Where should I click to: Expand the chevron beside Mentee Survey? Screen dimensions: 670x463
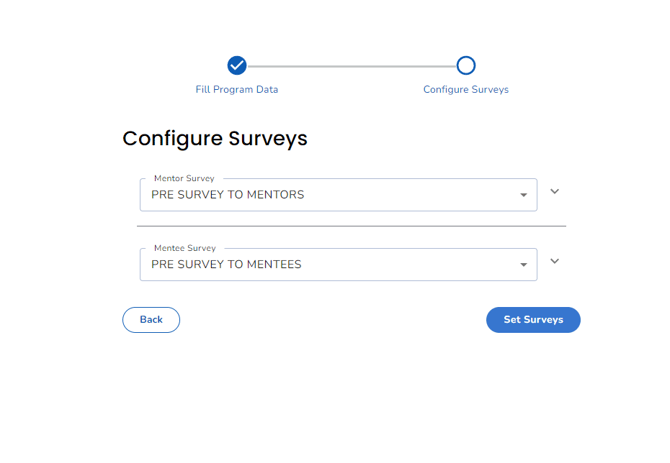click(555, 261)
